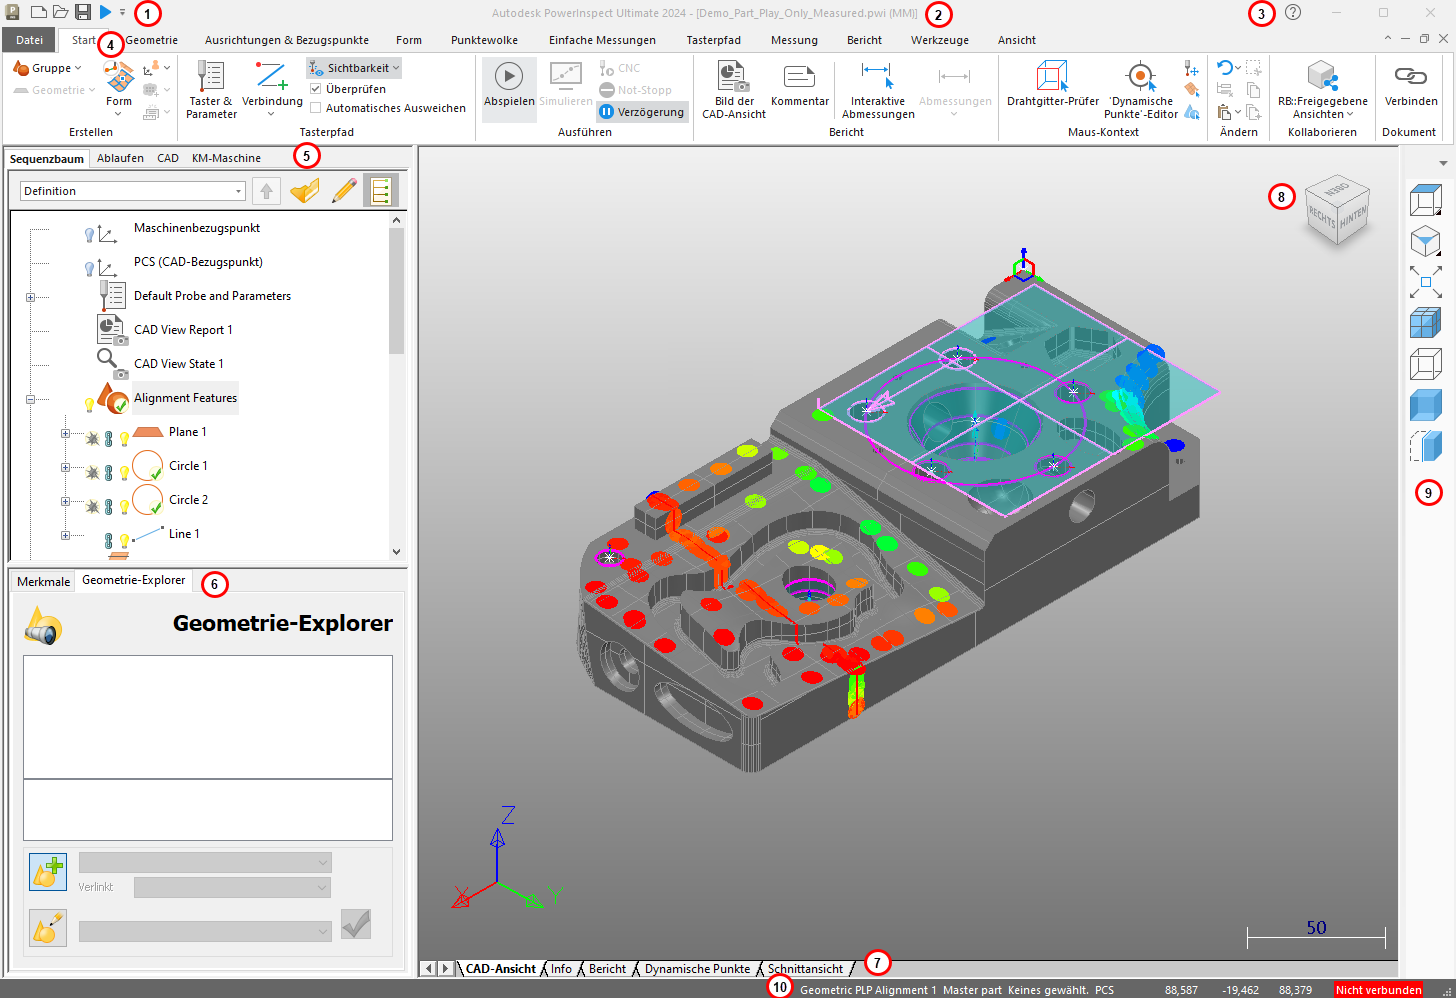This screenshot has width=1456, height=998.
Task: Expand the Verbindung dropdown arrow
Action: (x=271, y=114)
